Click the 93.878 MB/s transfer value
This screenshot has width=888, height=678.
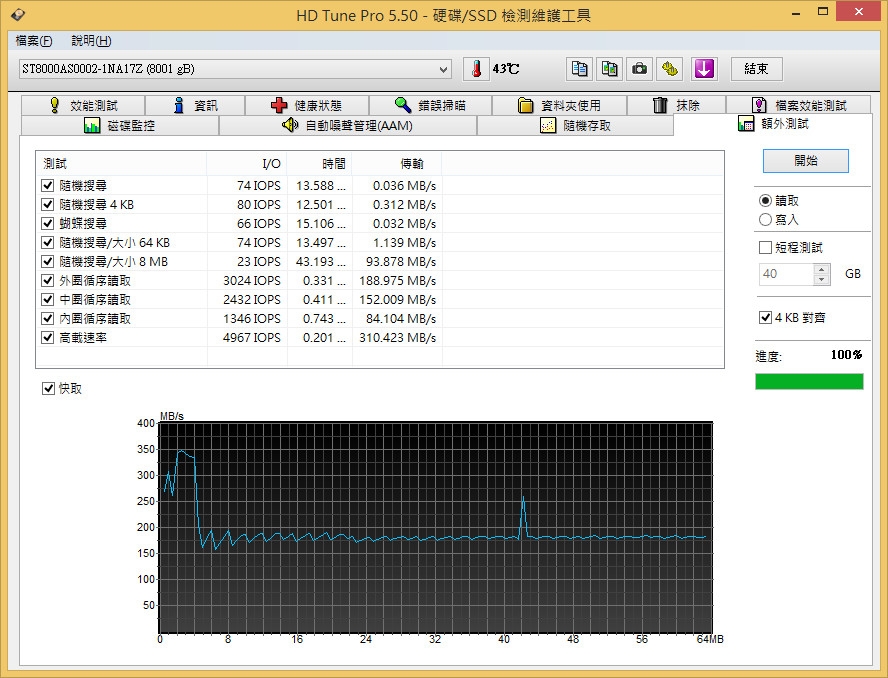(401, 262)
